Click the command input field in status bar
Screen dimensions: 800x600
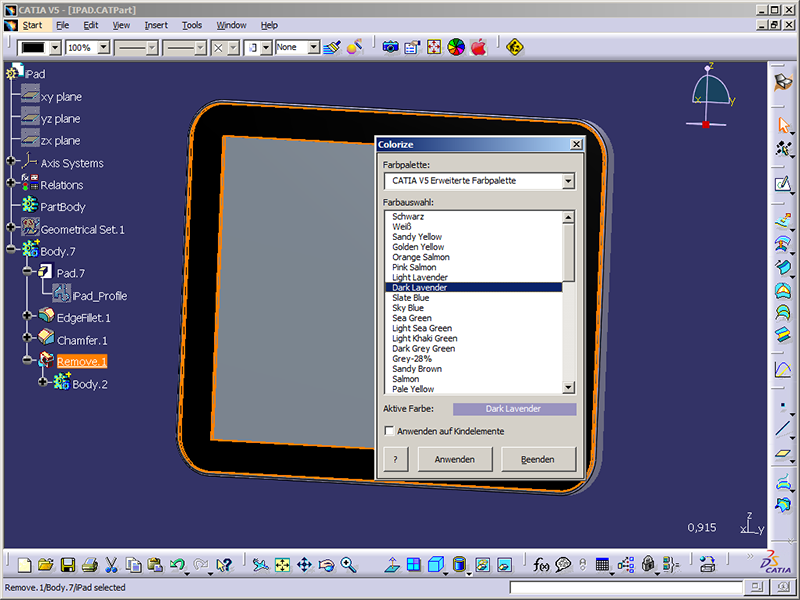[626, 588]
